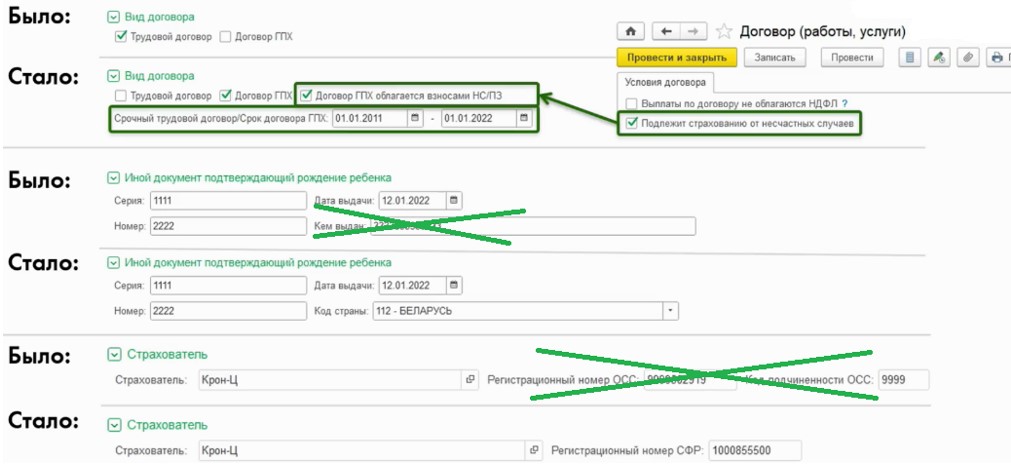Tick the unchecked Трудовой договор box under Стало

point(120,96)
